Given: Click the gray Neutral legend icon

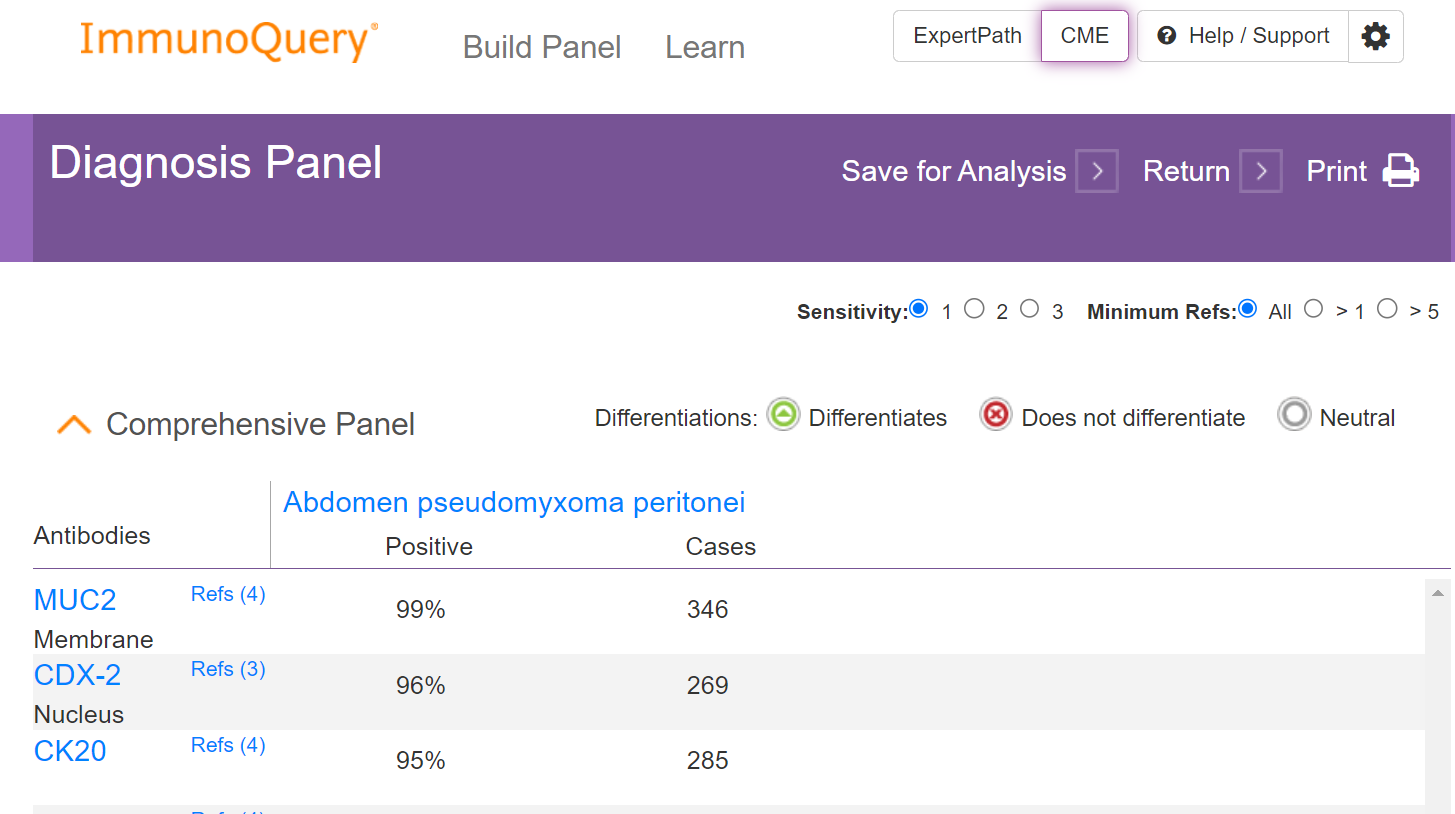Looking at the screenshot, I should (x=1294, y=415).
